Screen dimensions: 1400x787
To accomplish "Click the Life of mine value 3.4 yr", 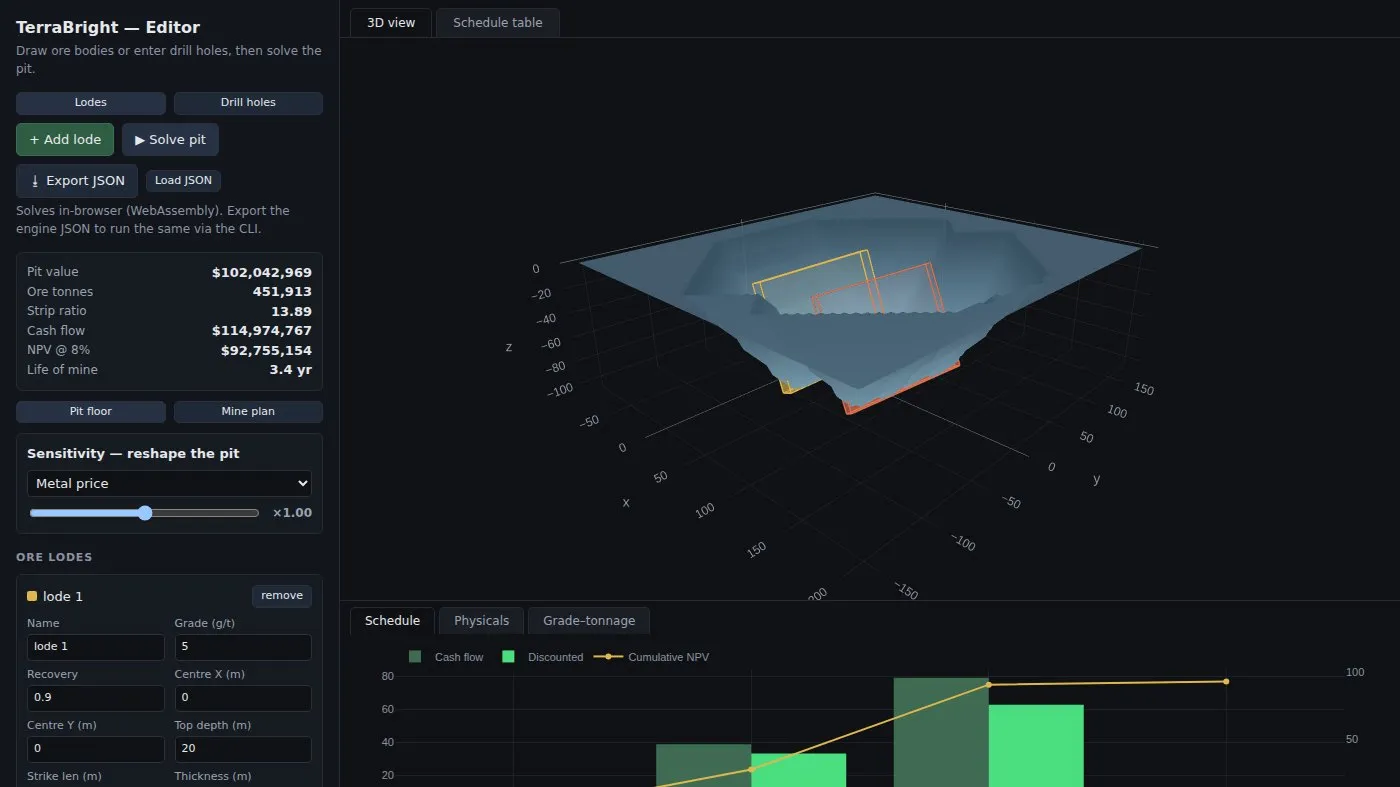I will point(291,370).
